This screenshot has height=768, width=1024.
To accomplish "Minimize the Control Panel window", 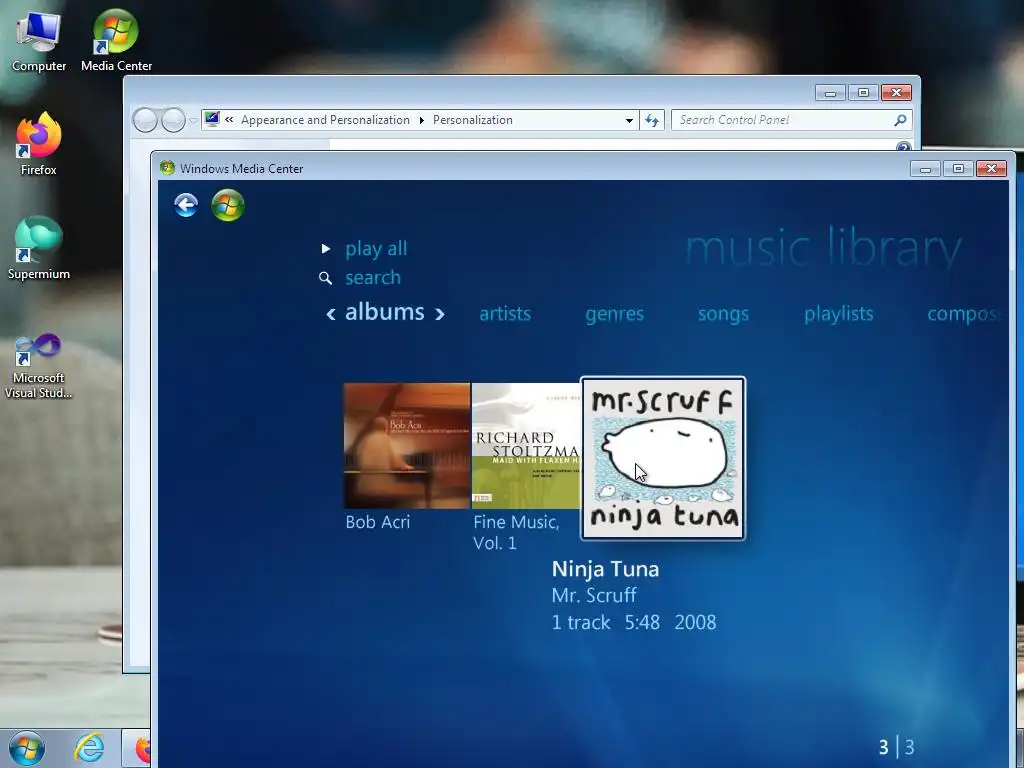I will pos(830,93).
